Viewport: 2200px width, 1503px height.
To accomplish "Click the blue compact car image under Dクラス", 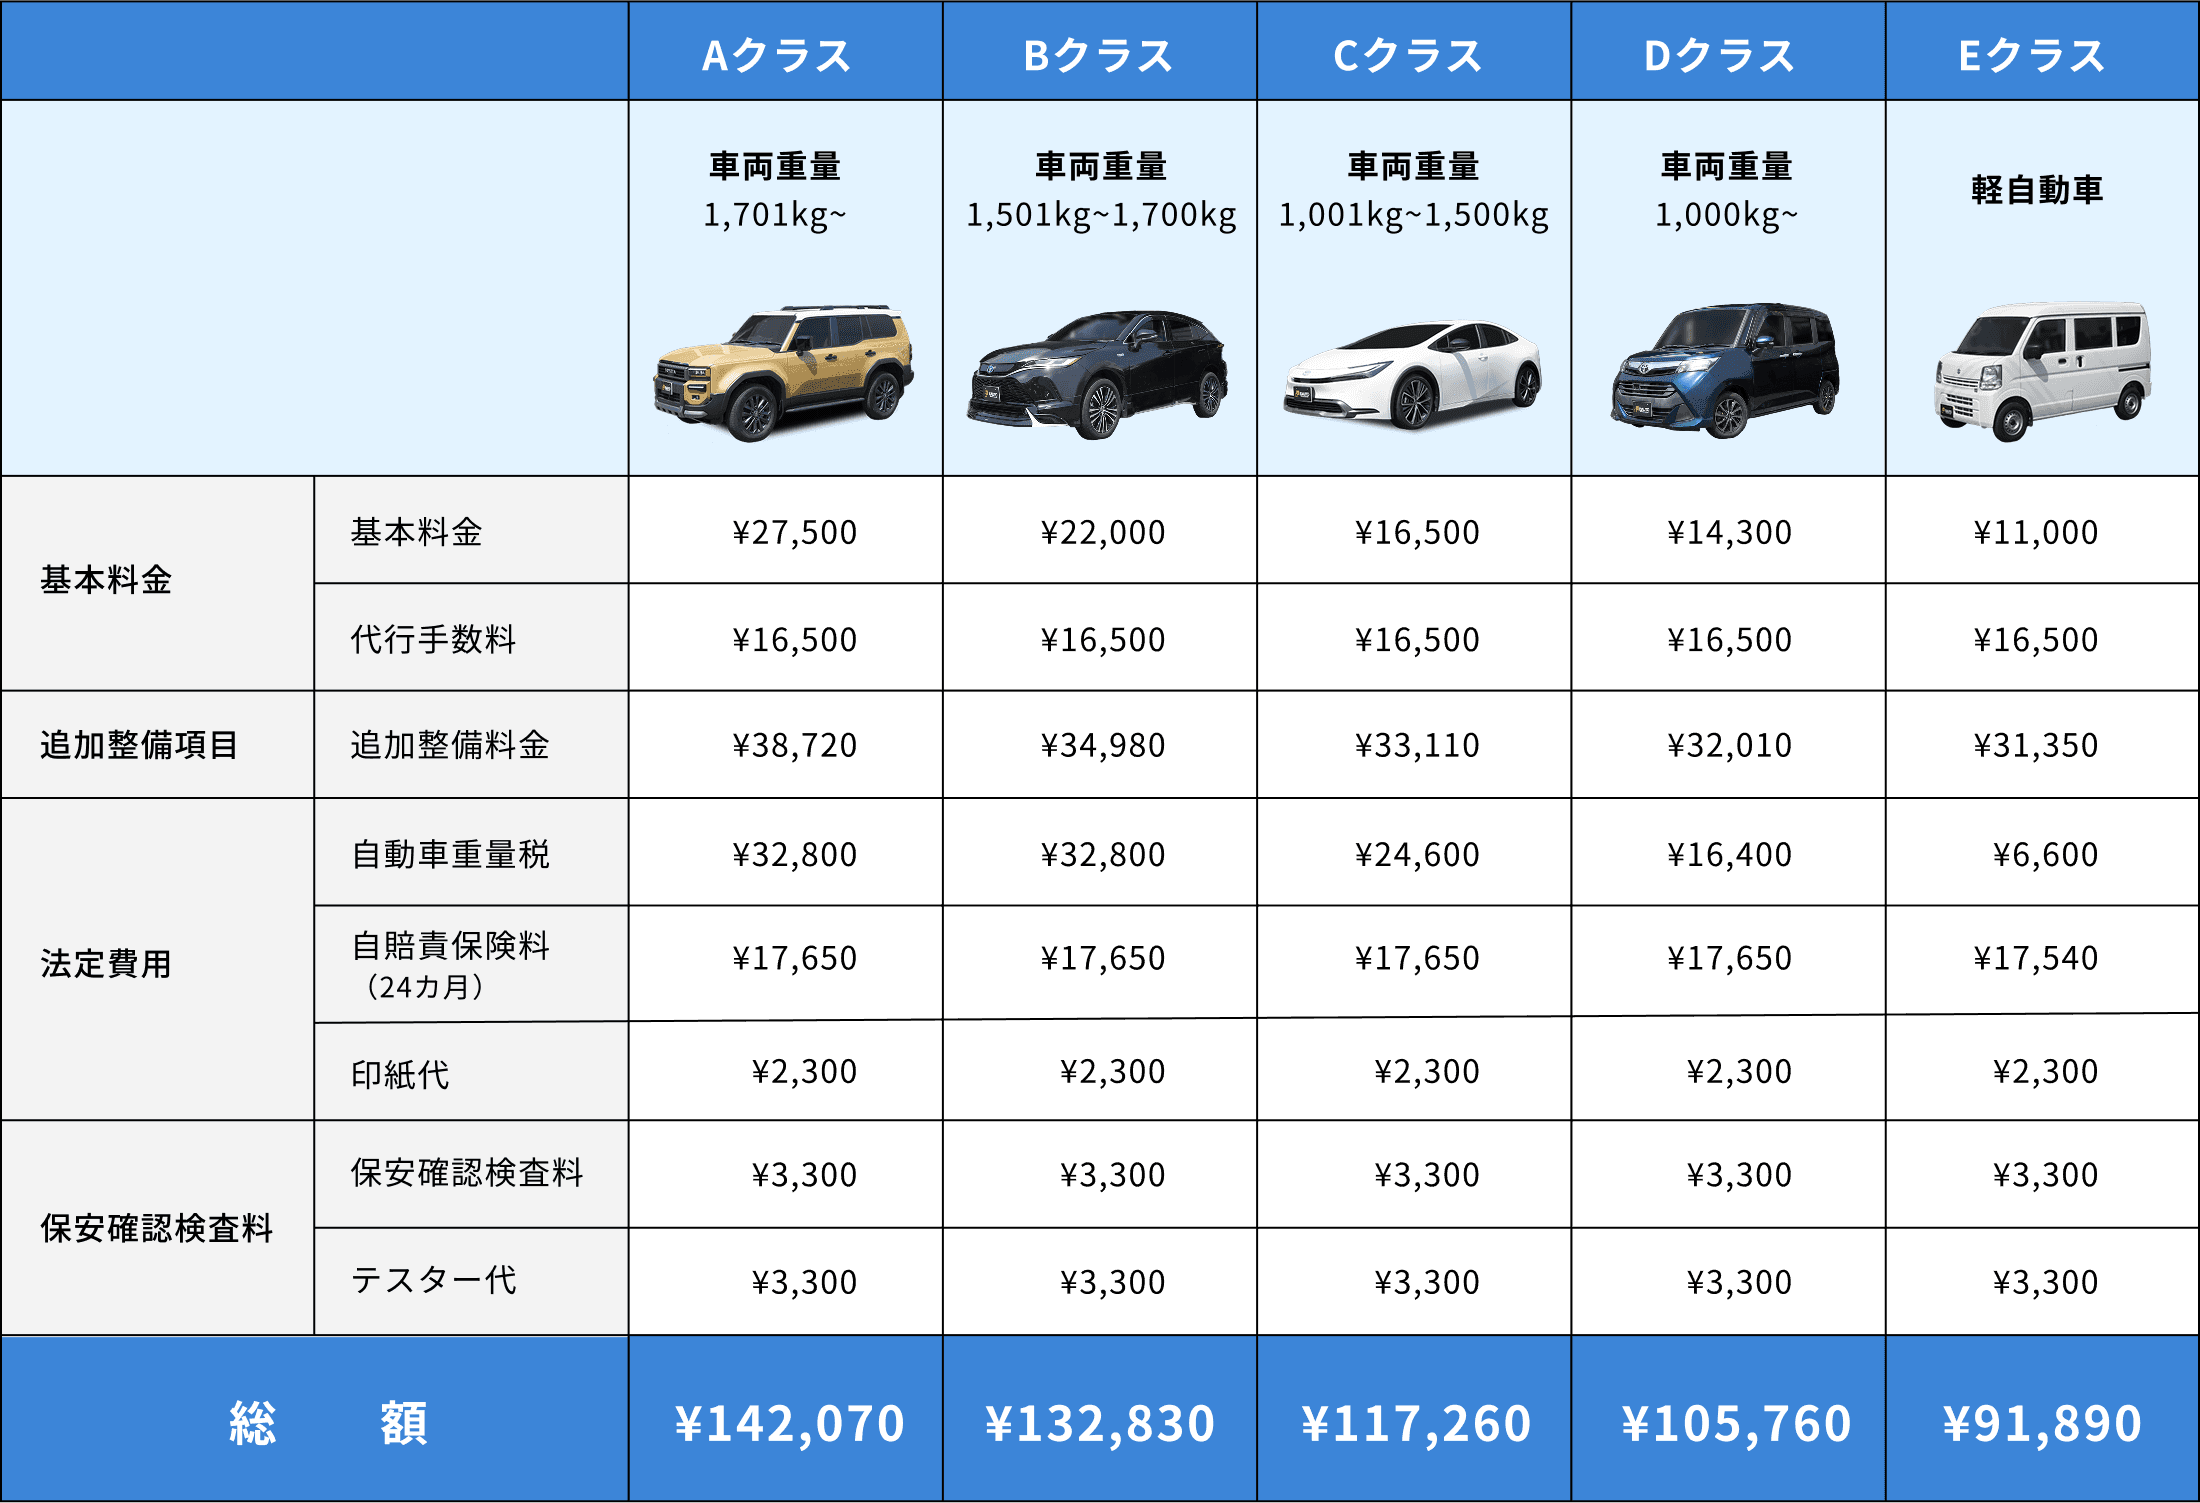I will coord(1725,371).
